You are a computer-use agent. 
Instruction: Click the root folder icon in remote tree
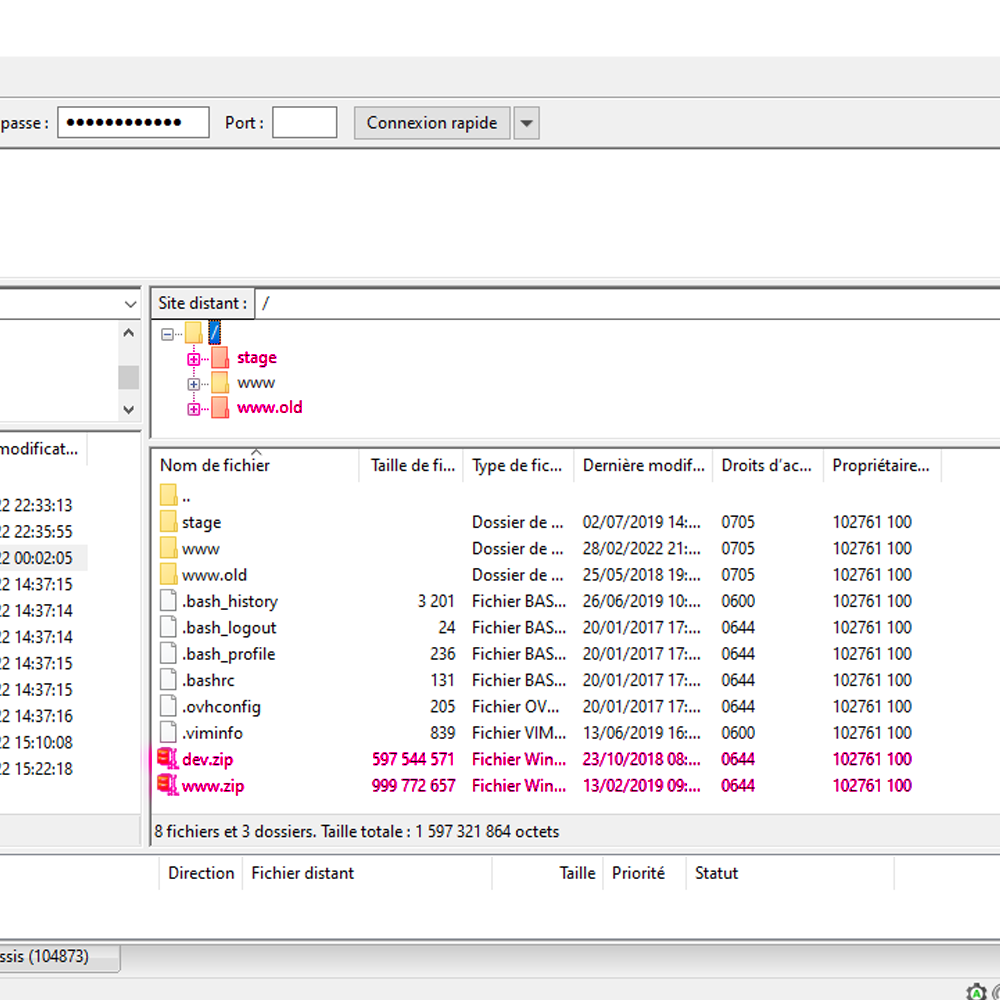click(x=194, y=333)
